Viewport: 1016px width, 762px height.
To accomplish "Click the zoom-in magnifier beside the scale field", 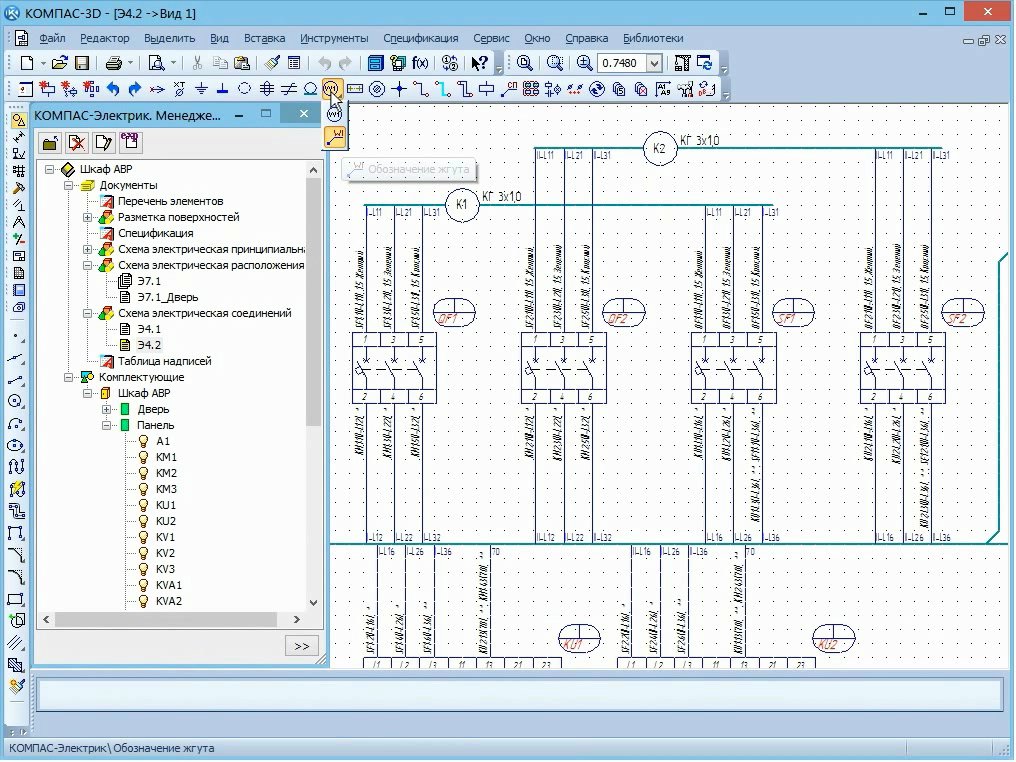I will (585, 63).
